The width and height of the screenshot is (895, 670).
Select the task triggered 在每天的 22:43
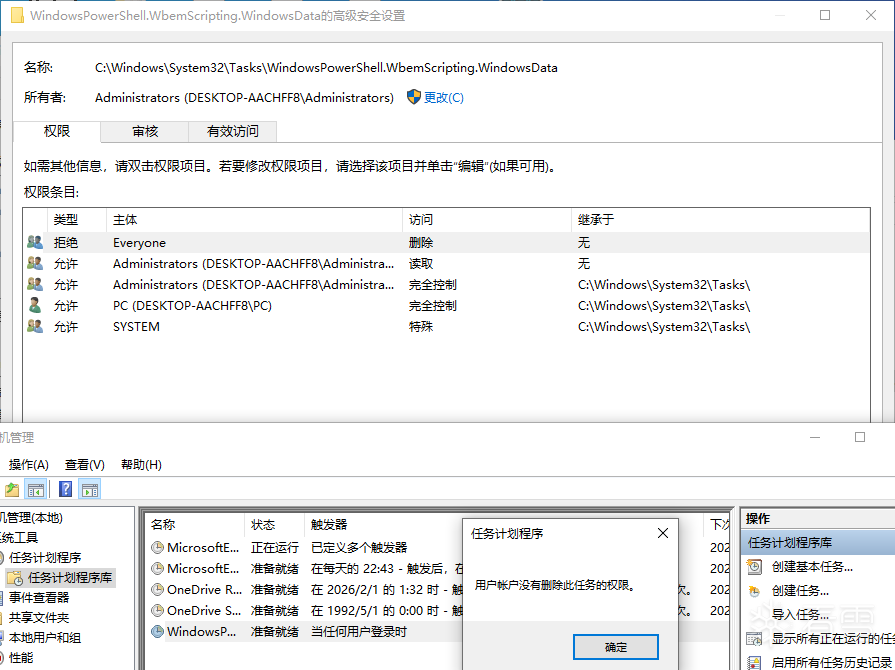click(305, 568)
